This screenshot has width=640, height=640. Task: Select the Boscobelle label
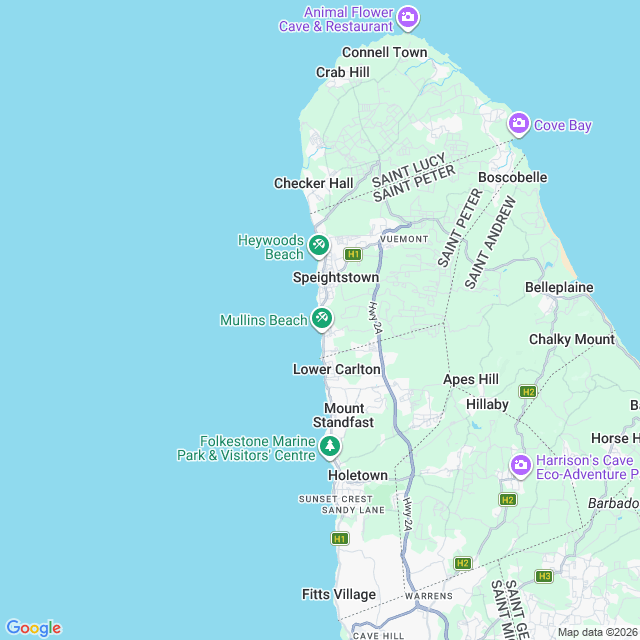[513, 177]
